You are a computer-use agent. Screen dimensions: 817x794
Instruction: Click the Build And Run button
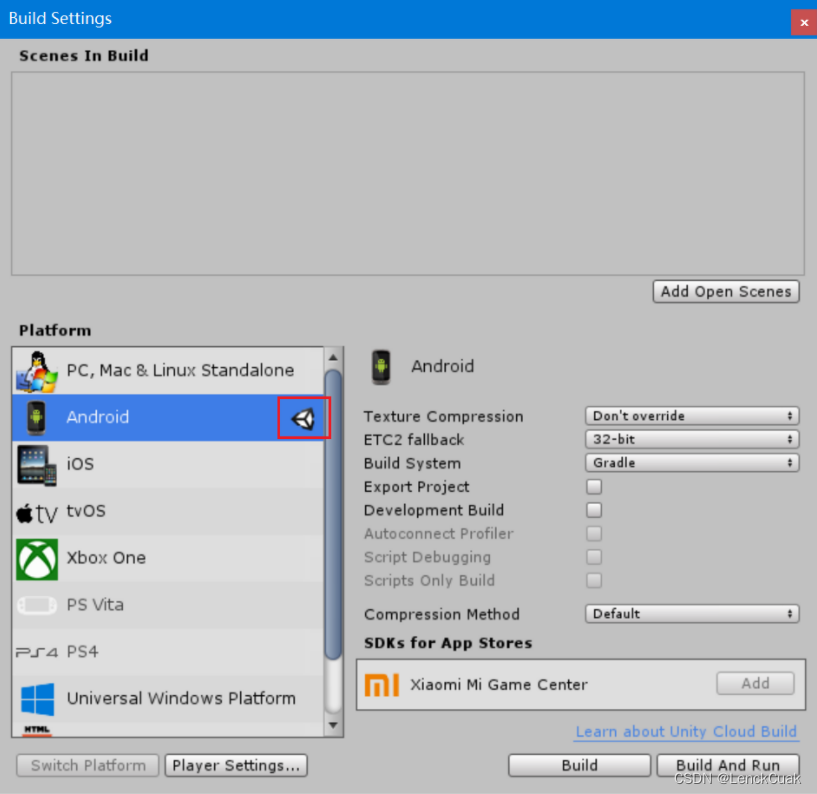[x=727, y=765]
